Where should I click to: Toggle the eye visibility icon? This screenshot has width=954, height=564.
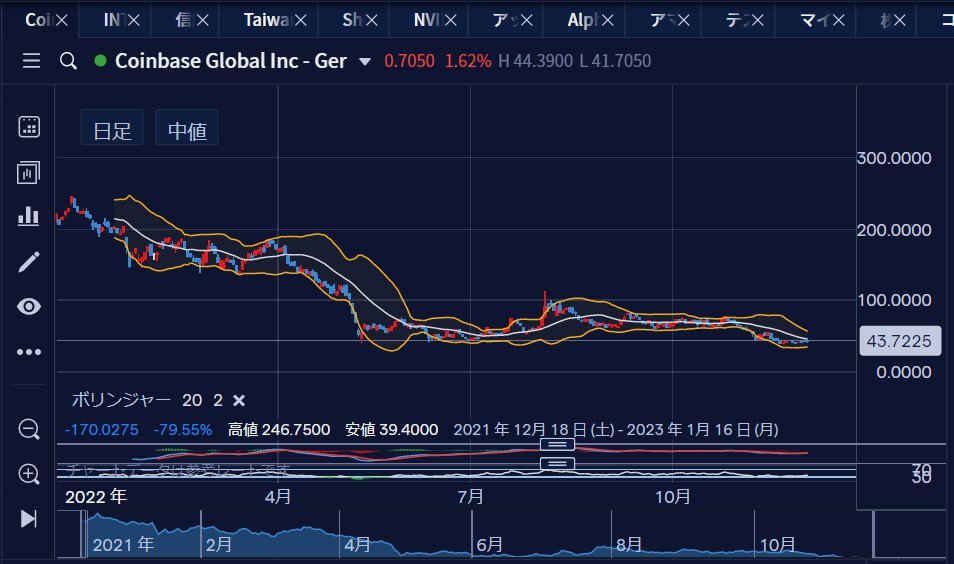click(29, 306)
